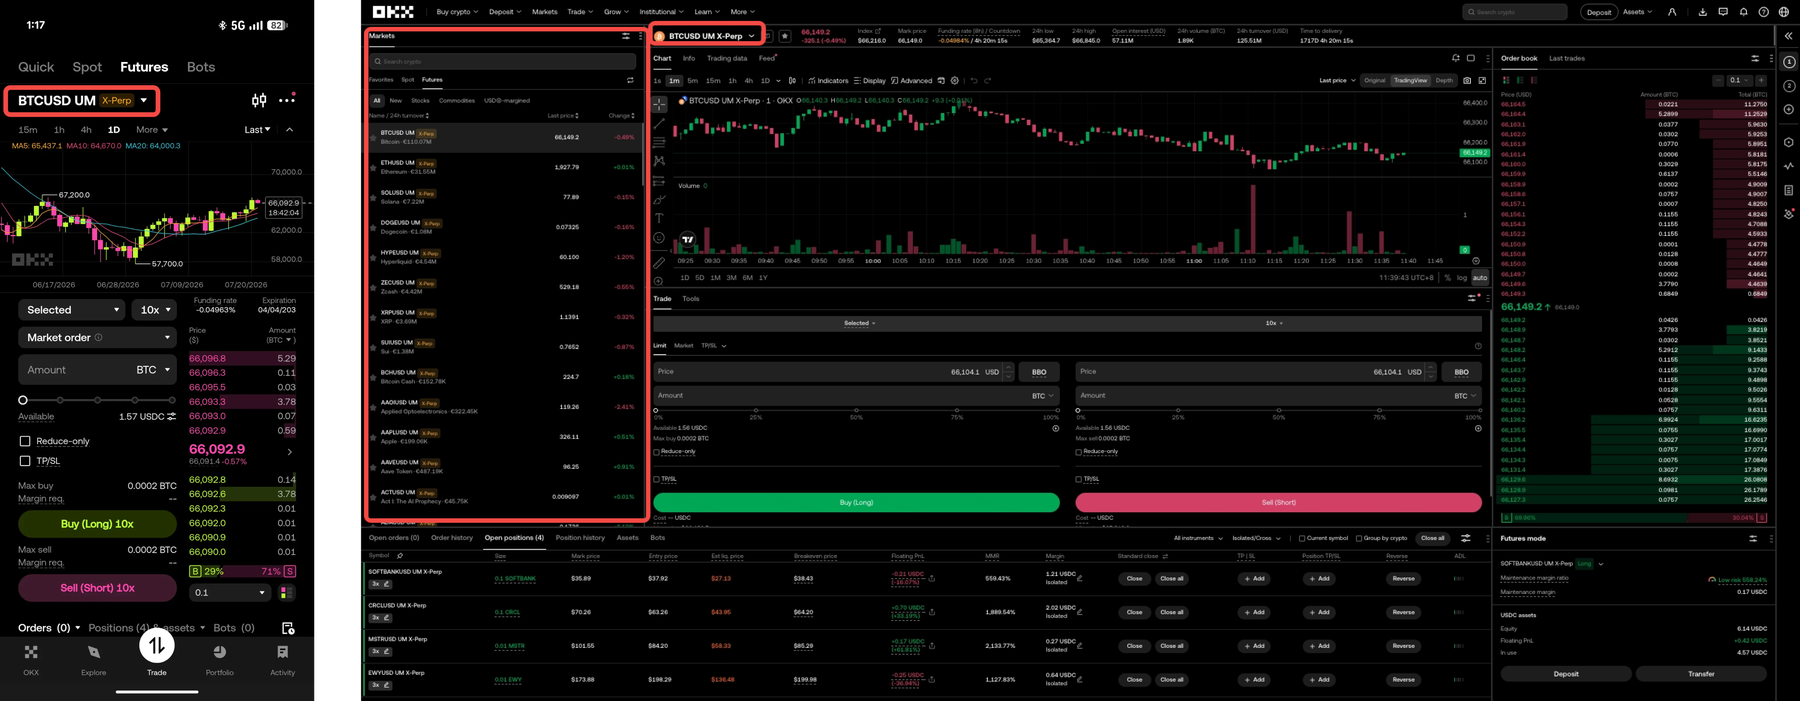
Task: Click Deposit button in Futures mode panel
Action: point(1566,674)
